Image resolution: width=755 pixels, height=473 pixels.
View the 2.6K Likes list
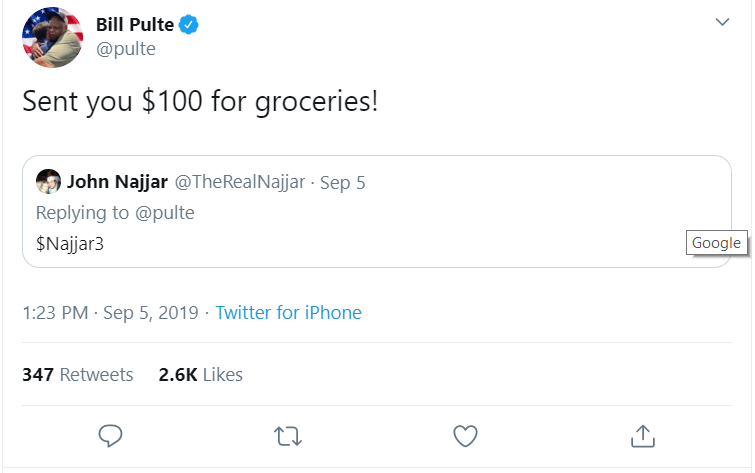pos(200,375)
